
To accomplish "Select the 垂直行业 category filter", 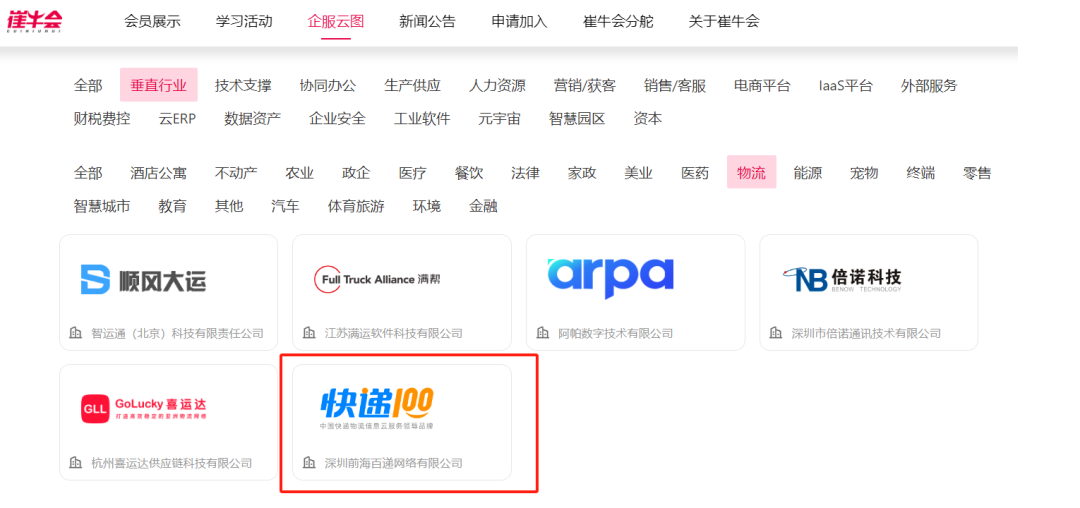I will click(x=158, y=85).
